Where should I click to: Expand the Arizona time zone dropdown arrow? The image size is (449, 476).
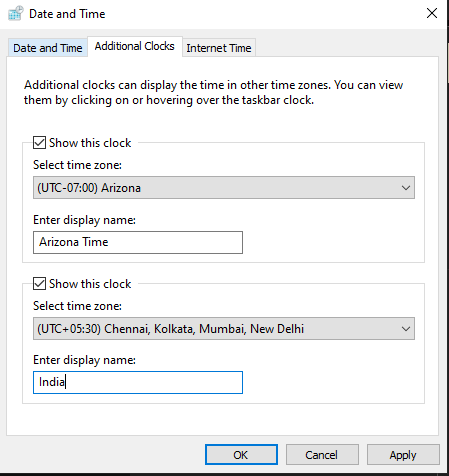pyautogui.click(x=406, y=188)
